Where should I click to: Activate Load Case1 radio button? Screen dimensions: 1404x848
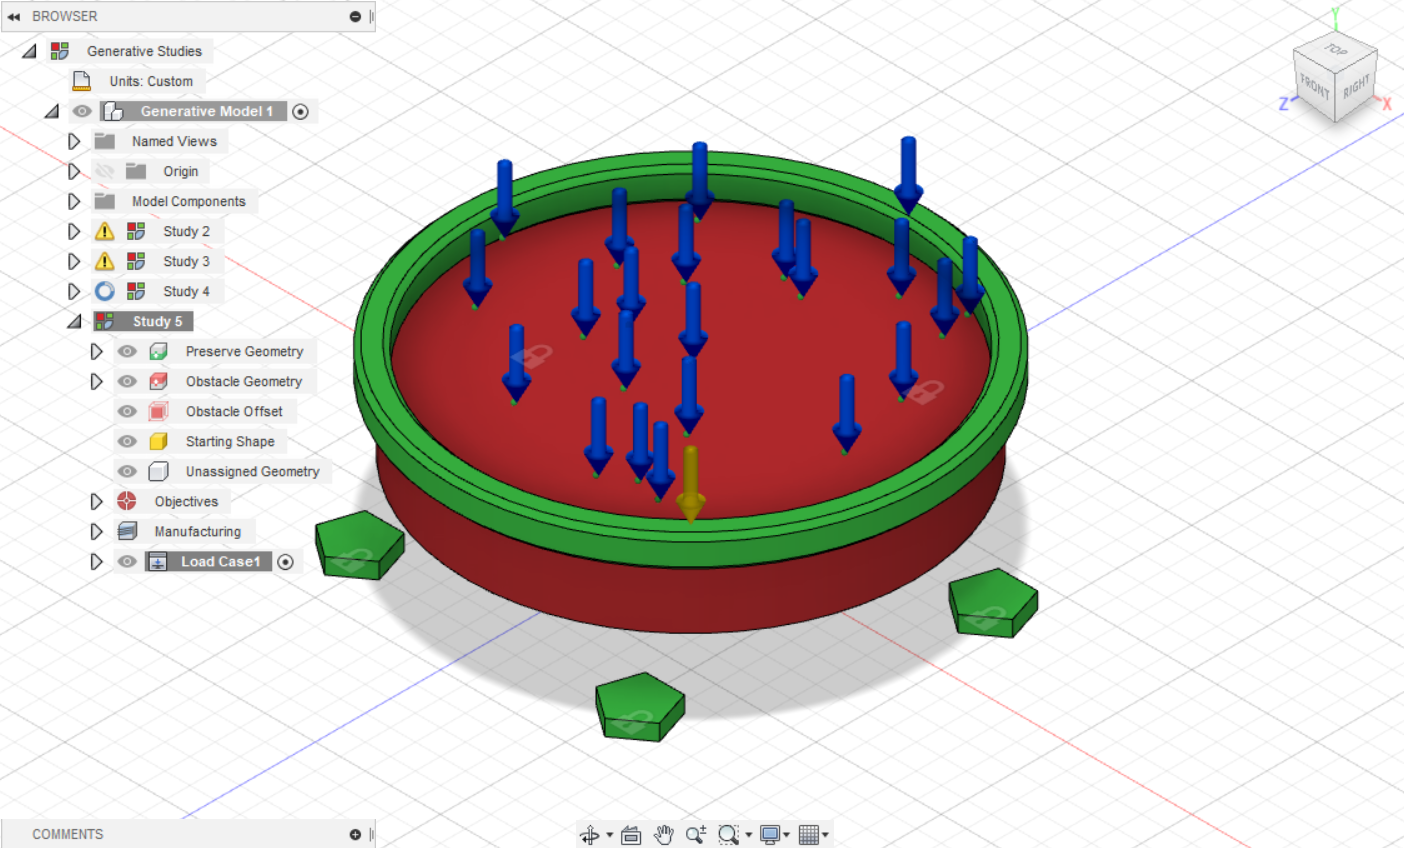286,562
